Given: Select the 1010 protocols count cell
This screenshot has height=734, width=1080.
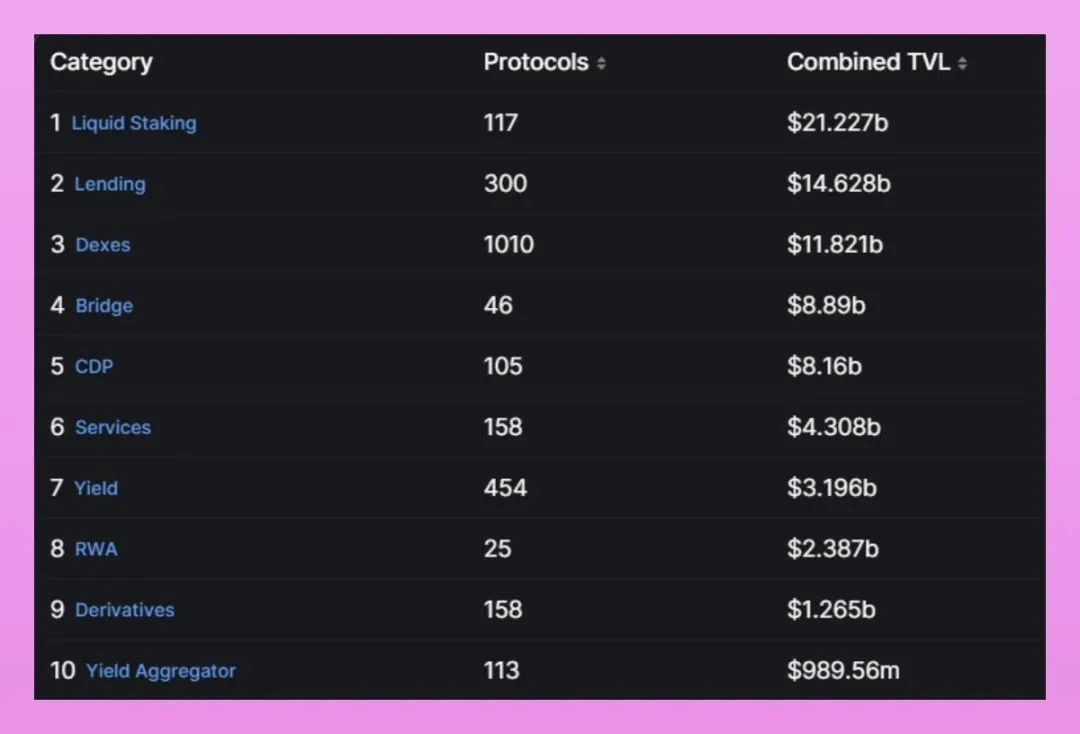Looking at the screenshot, I should click(x=509, y=245).
